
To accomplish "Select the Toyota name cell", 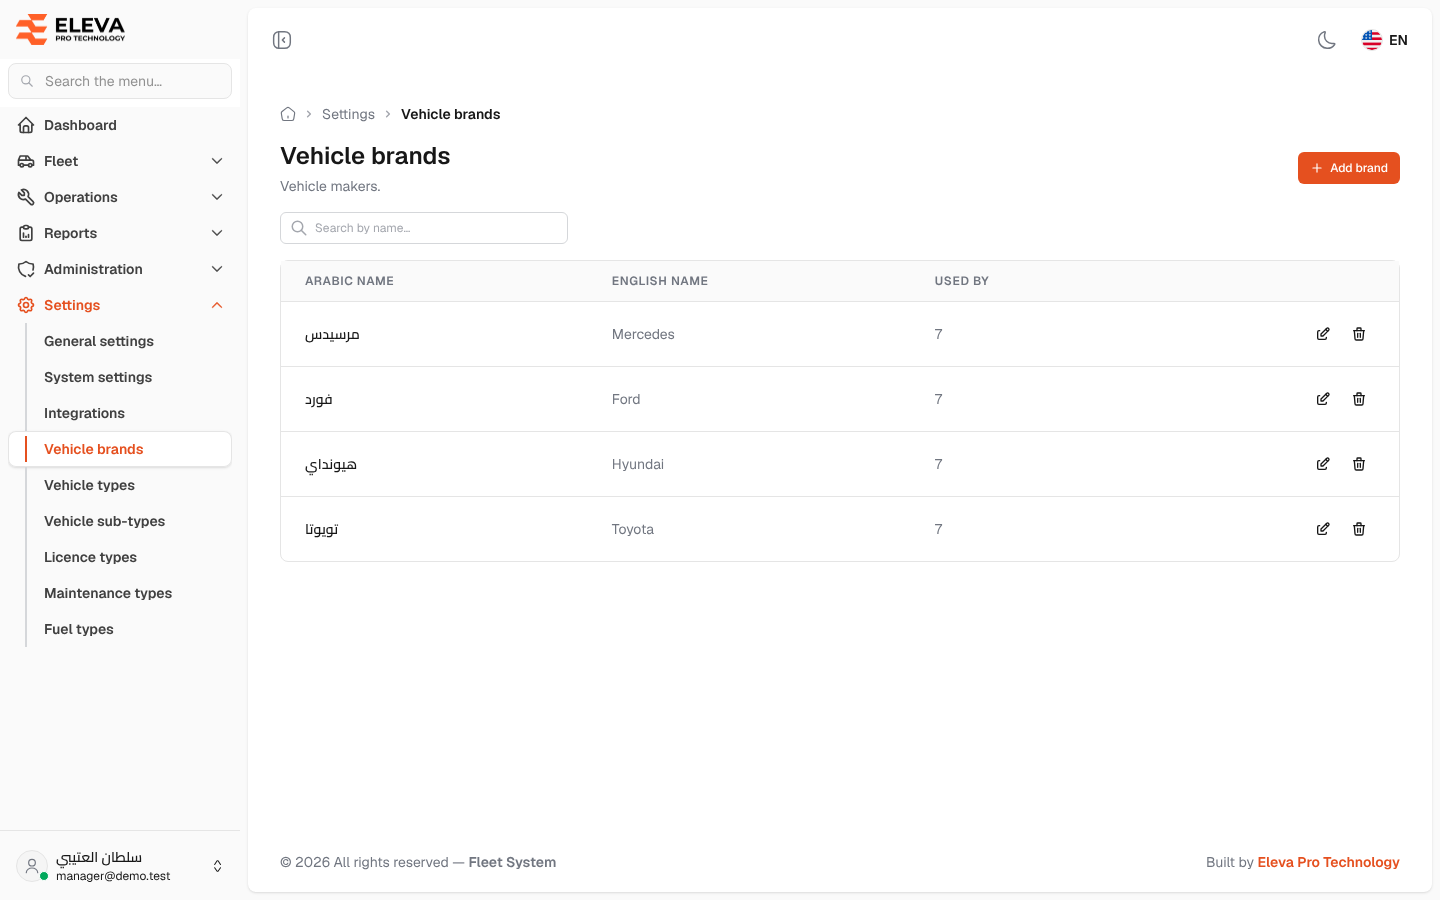I will pos(633,529).
